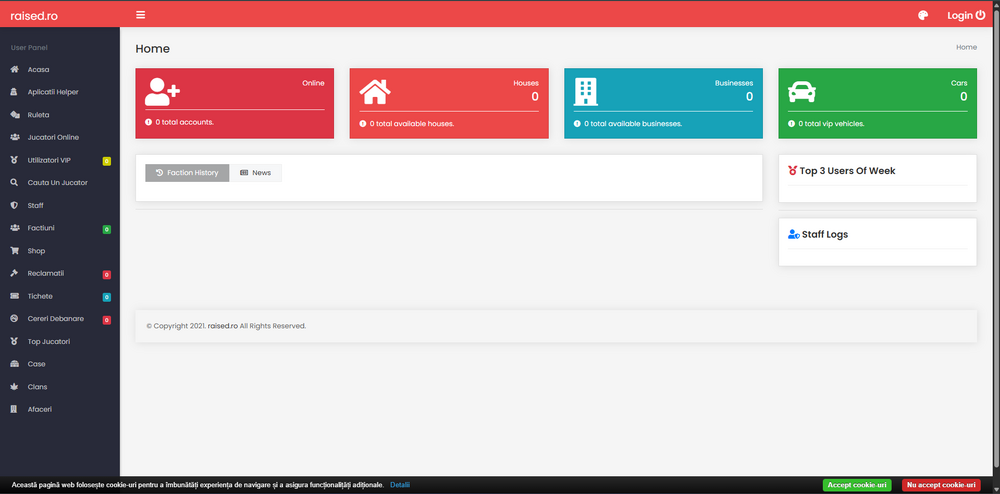This screenshot has width=1000, height=494.
Task: Click Accept cookie-uri button
Action: (x=857, y=485)
